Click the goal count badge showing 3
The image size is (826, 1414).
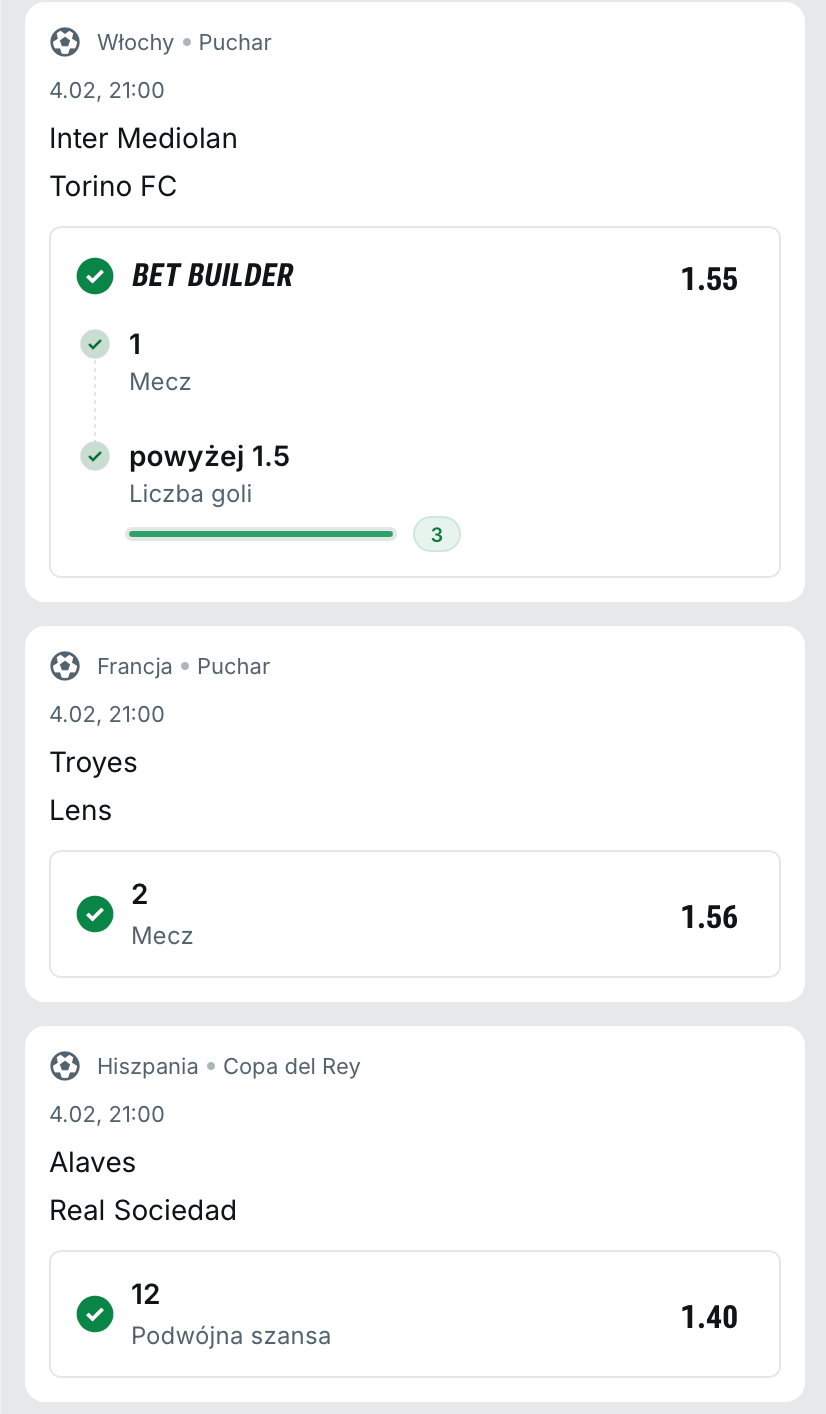click(437, 535)
